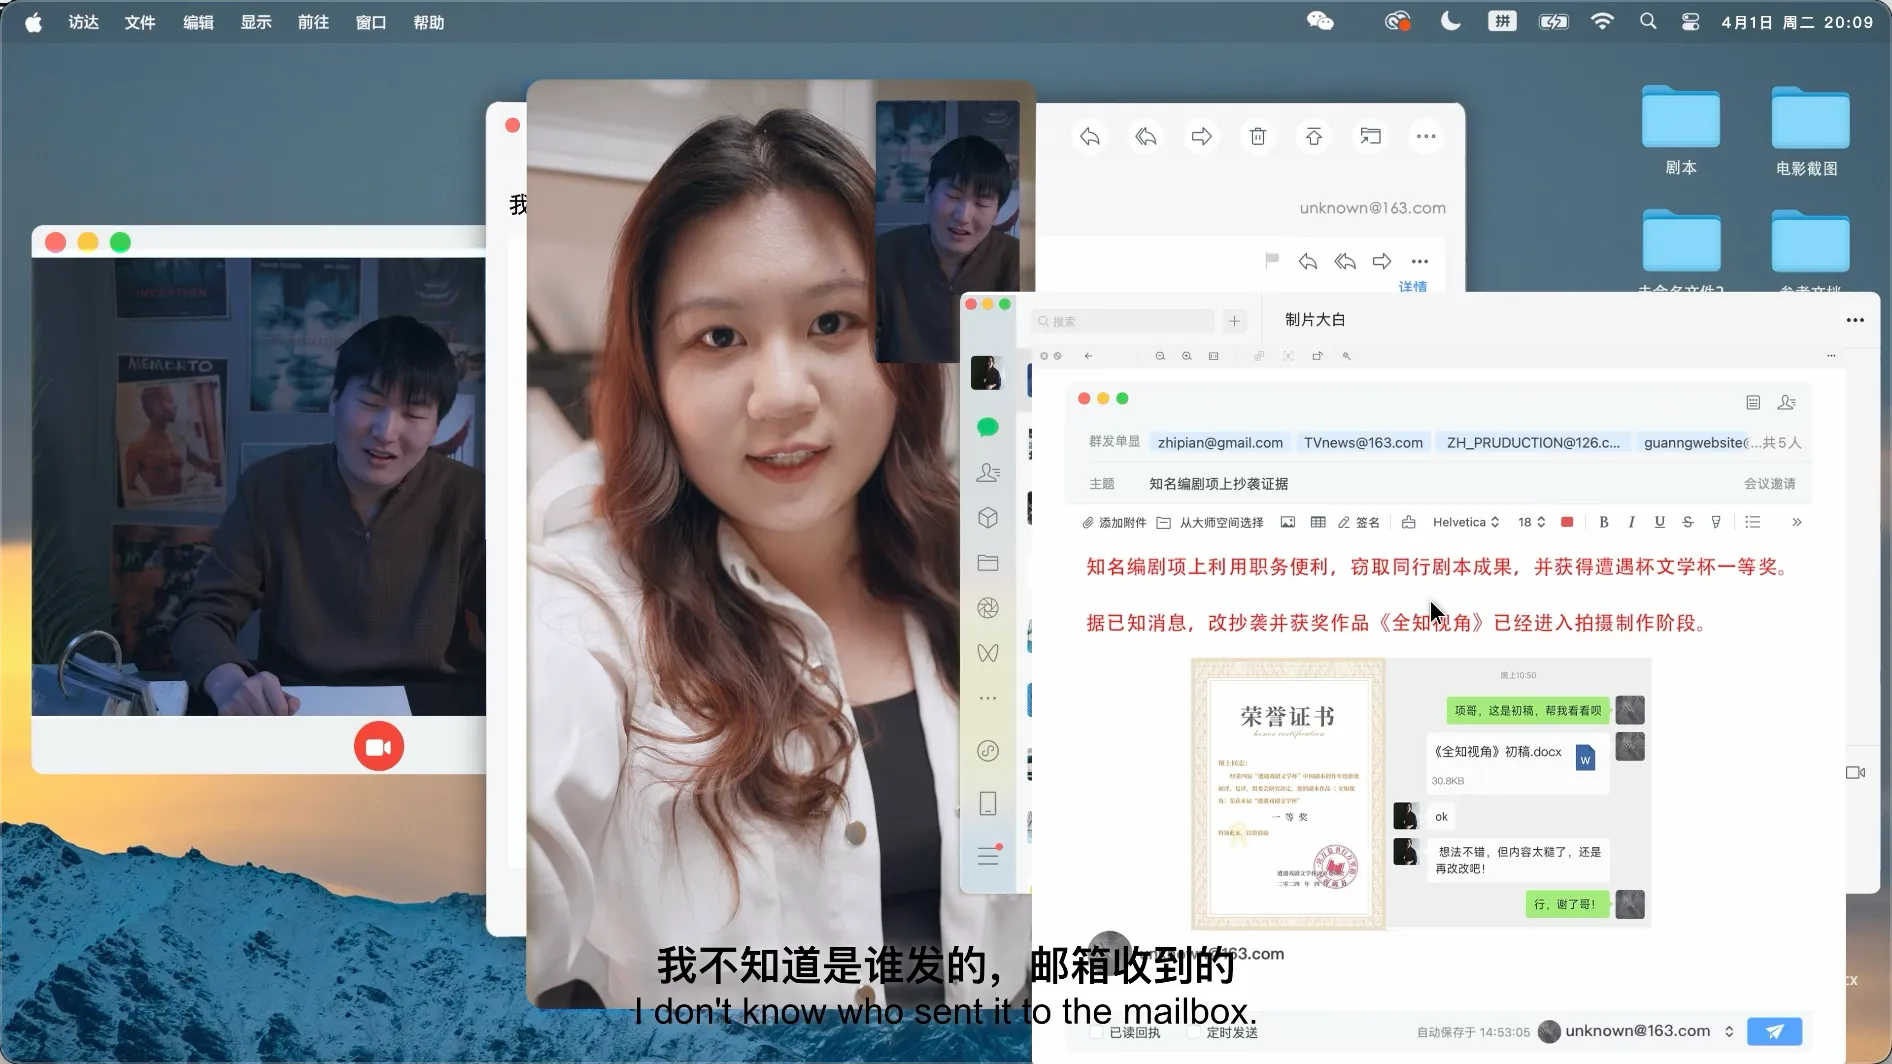The image size is (1892, 1064).
Task: Open more options in mail window toolbar
Action: (x=1426, y=137)
